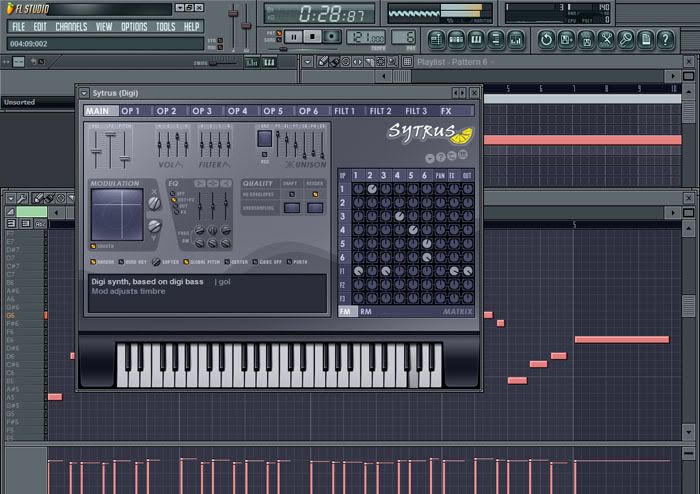Image resolution: width=700 pixels, height=494 pixels.
Task: Open the main title bar dropdown arrow
Action: click(x=179, y=8)
